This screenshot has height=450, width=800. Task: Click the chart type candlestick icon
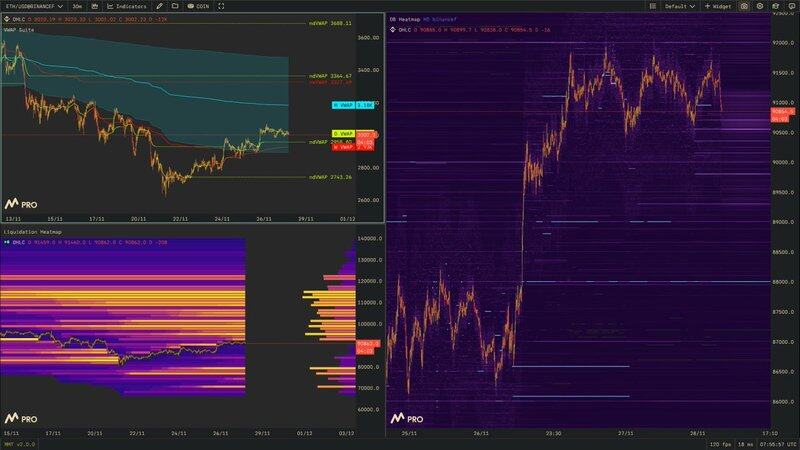[x=95, y=6]
